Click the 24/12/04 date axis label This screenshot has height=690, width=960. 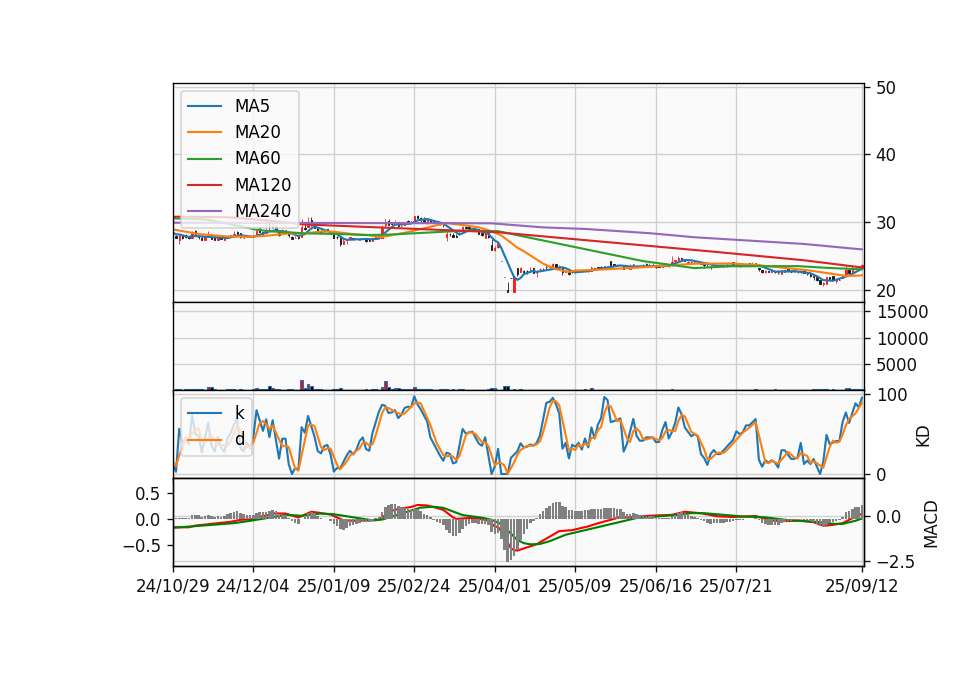point(253,586)
